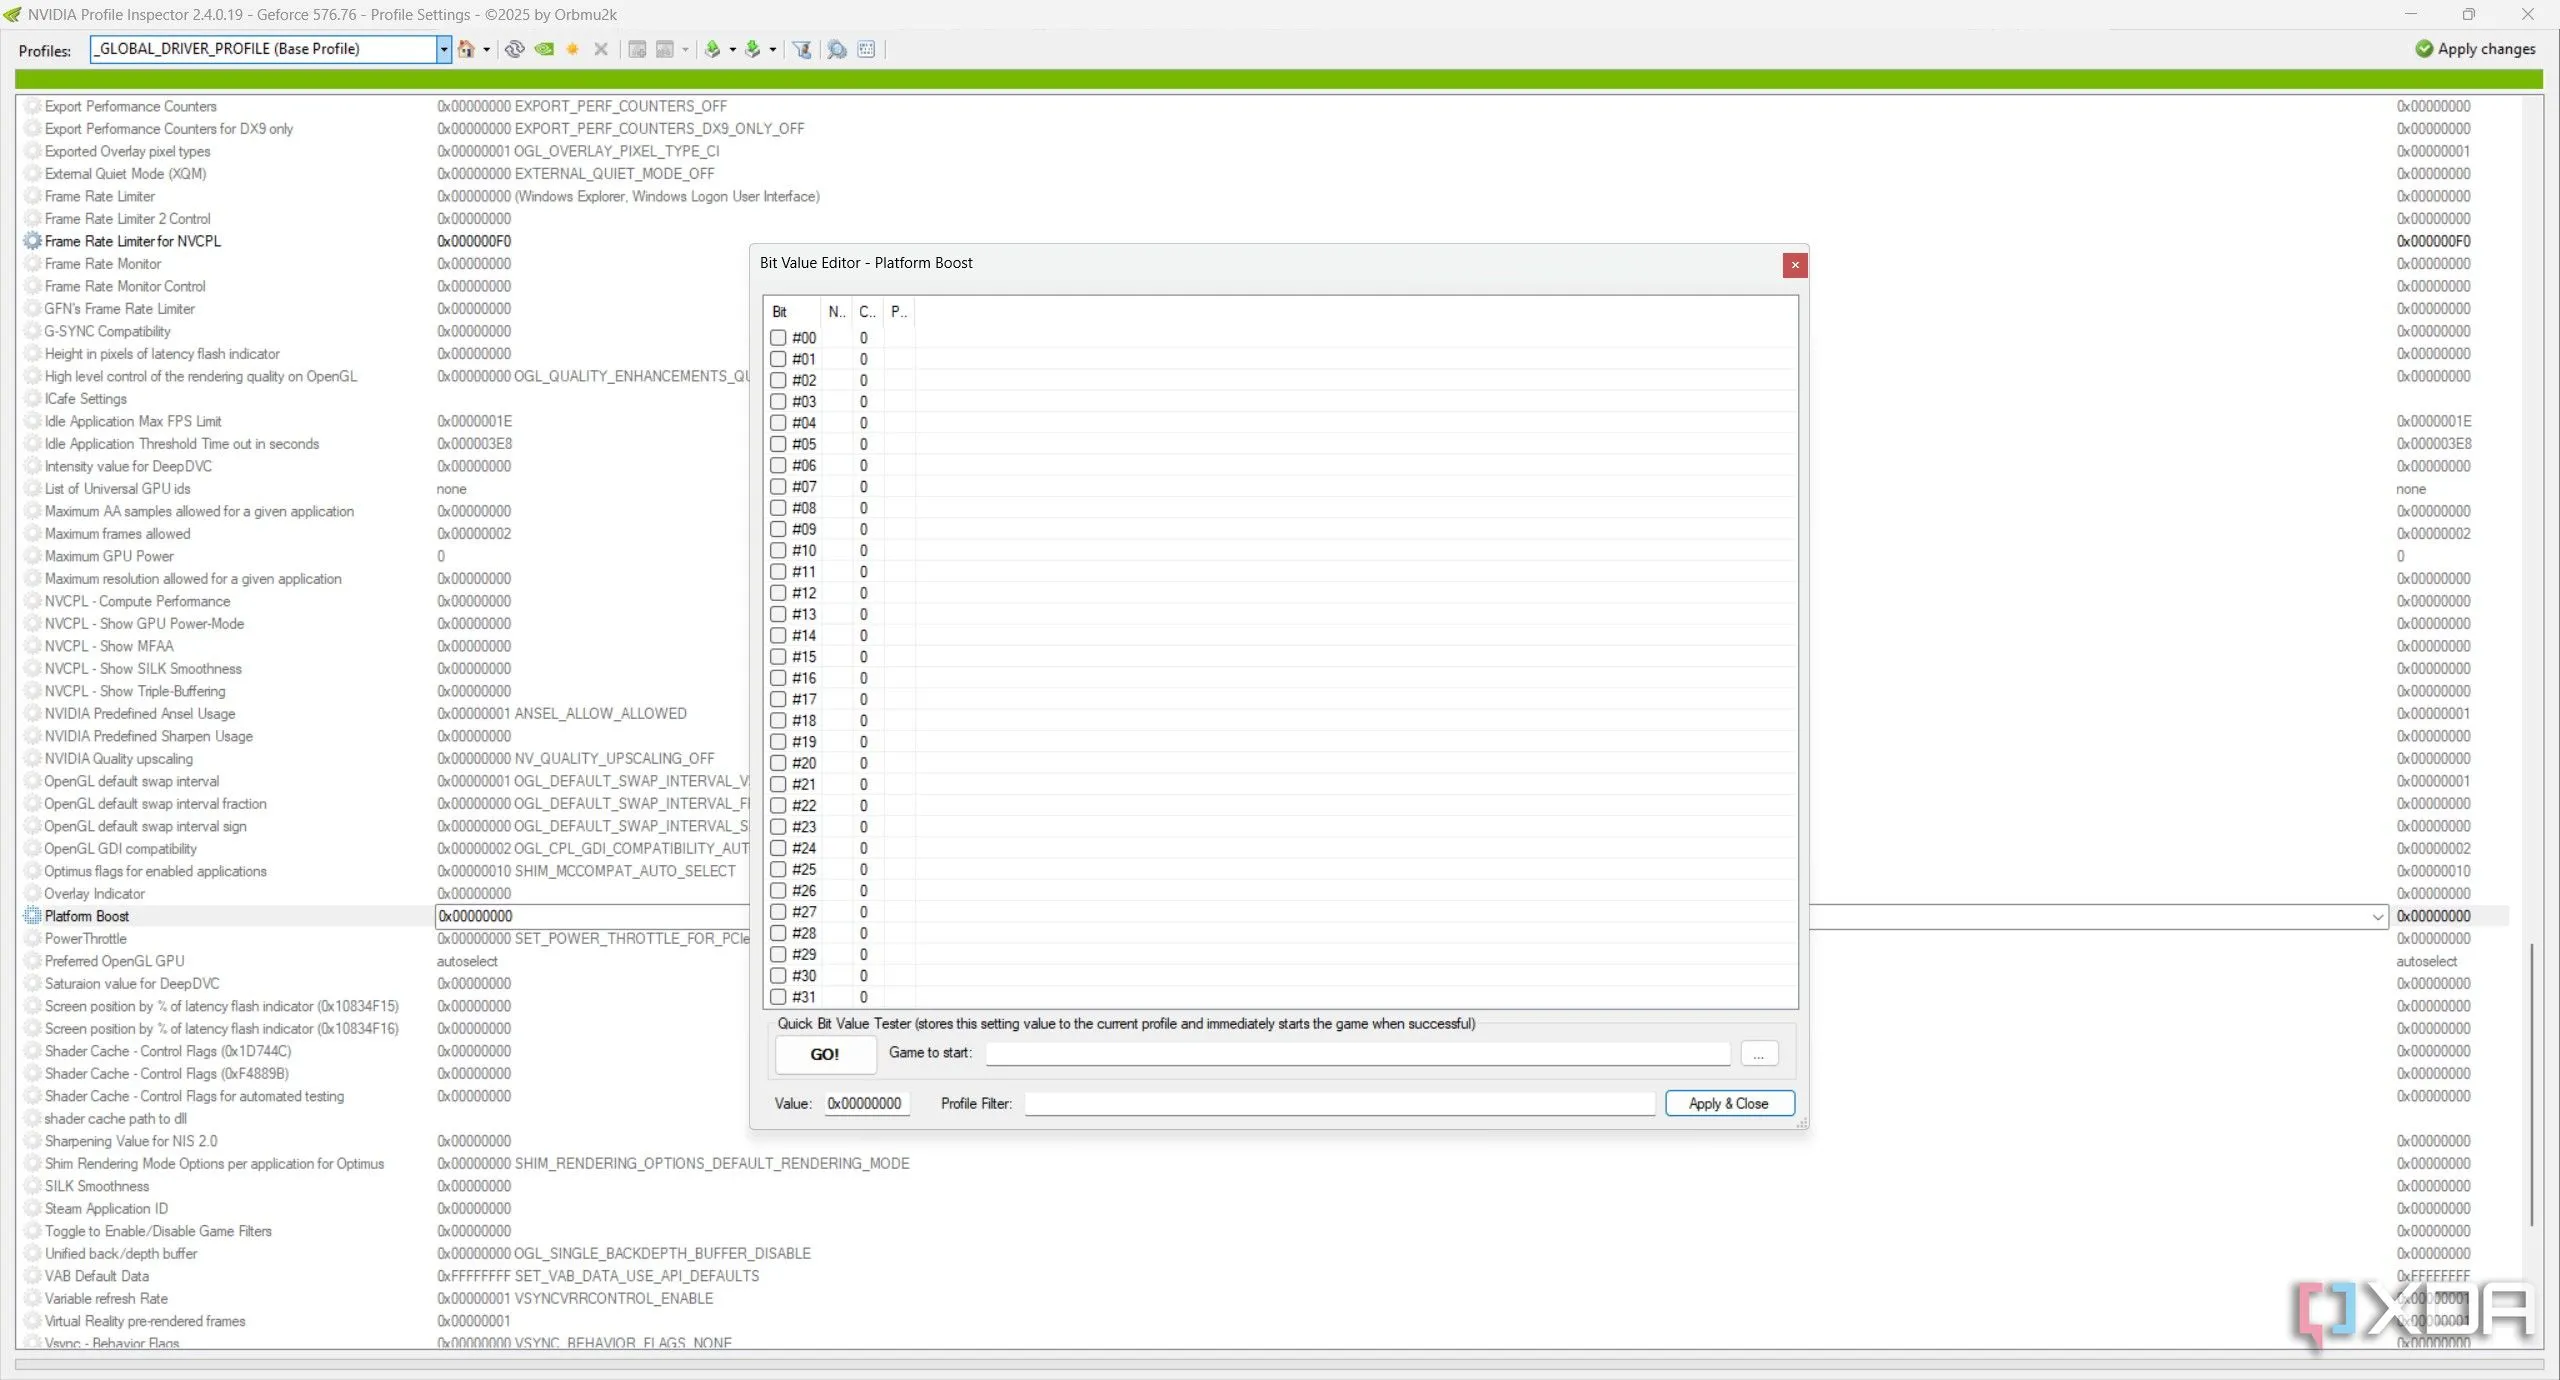This screenshot has height=1380, width=2560.
Task: Select Export Performance Counters setting row
Action: [130, 106]
